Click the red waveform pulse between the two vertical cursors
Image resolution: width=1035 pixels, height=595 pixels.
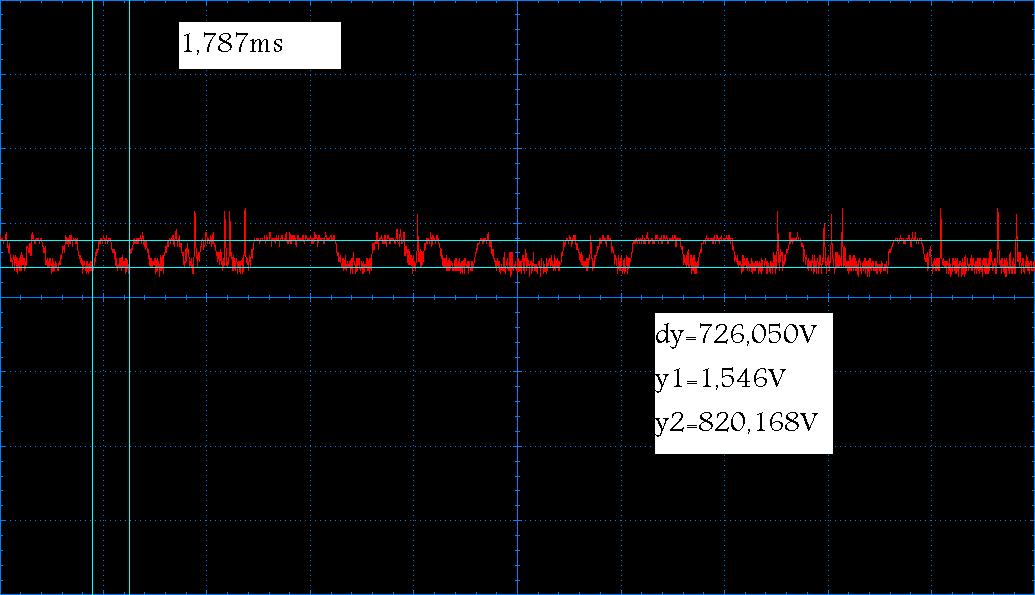point(108,242)
